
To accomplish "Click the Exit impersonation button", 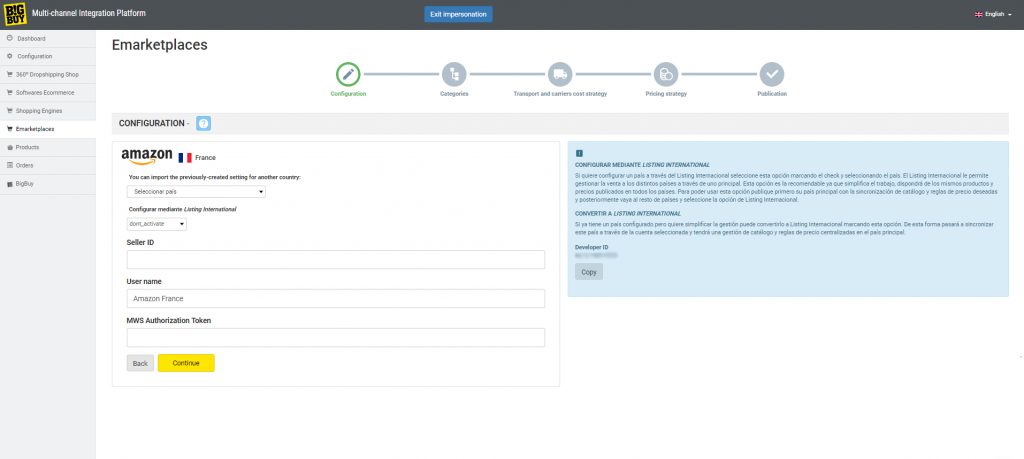I will tap(458, 14).
